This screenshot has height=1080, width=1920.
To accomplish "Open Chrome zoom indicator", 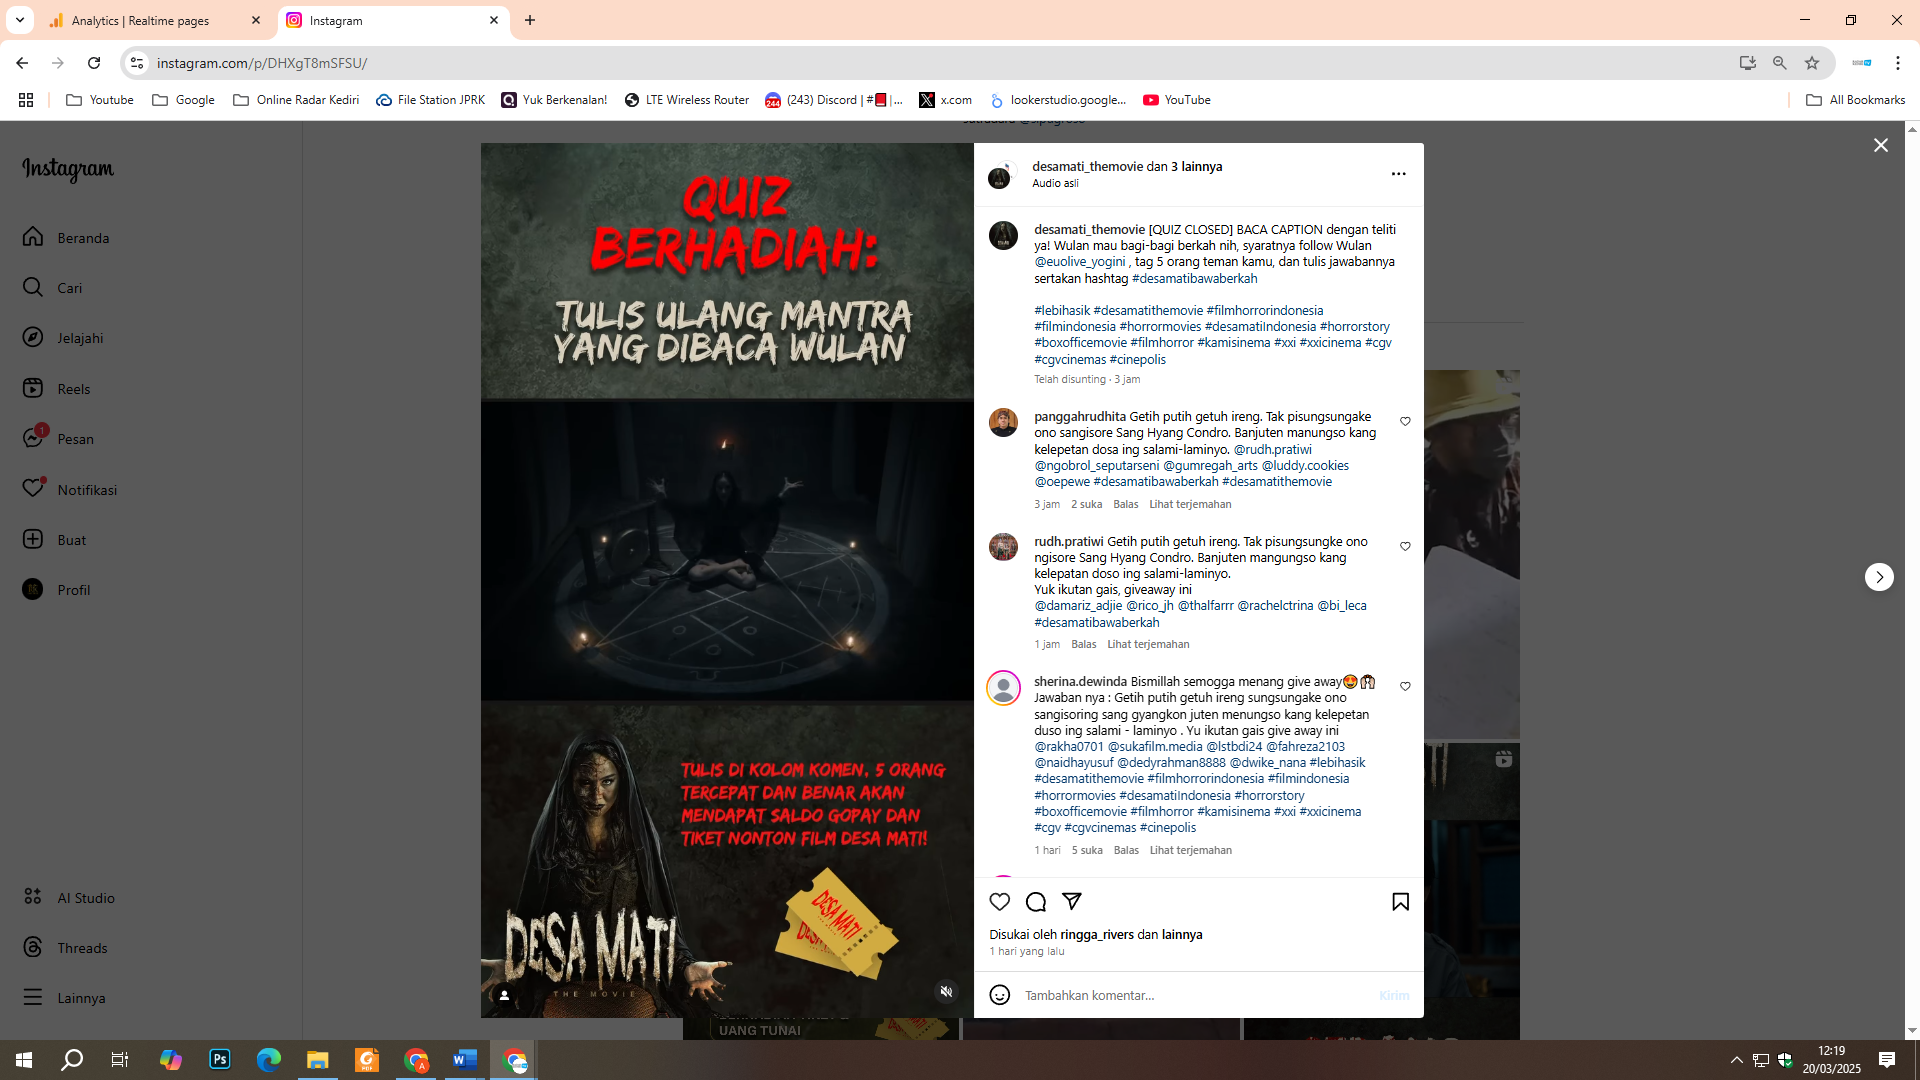I will (x=1779, y=63).
